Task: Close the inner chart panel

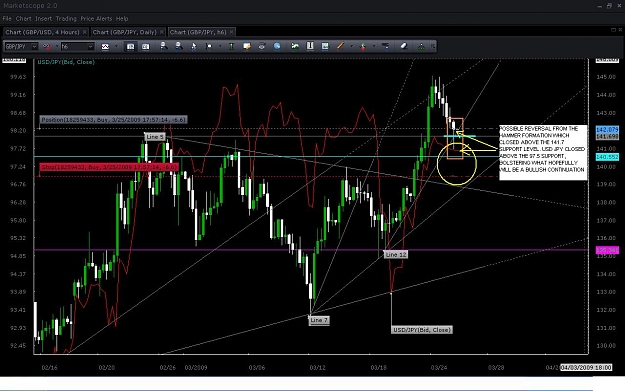Action: [620, 30]
